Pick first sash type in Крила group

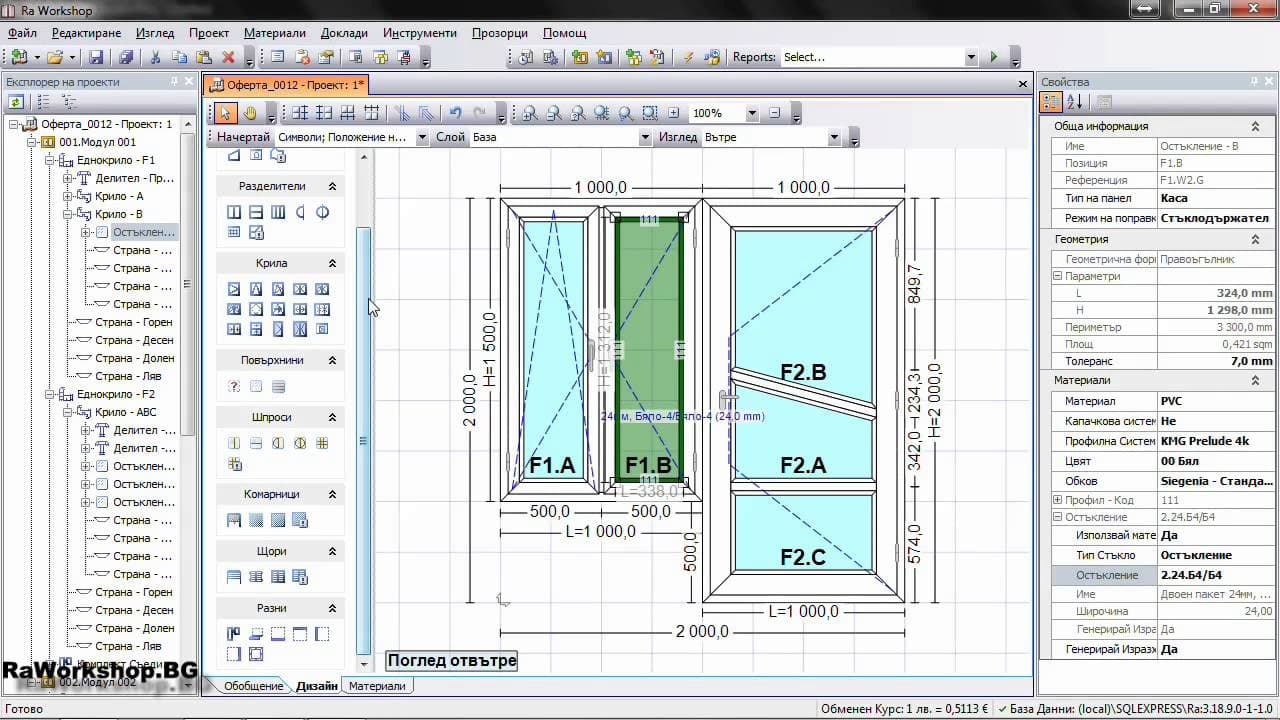pos(234,289)
